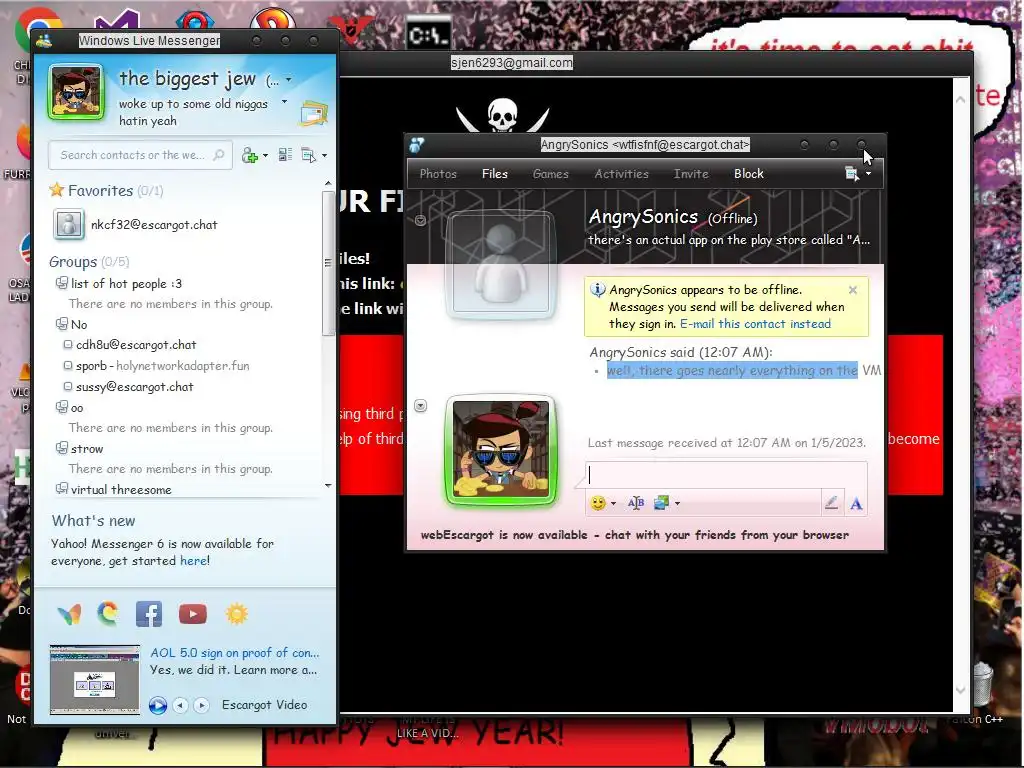The image size is (1024, 768).
Task: Click the Escargot Video thumbnail
Action: (95, 680)
